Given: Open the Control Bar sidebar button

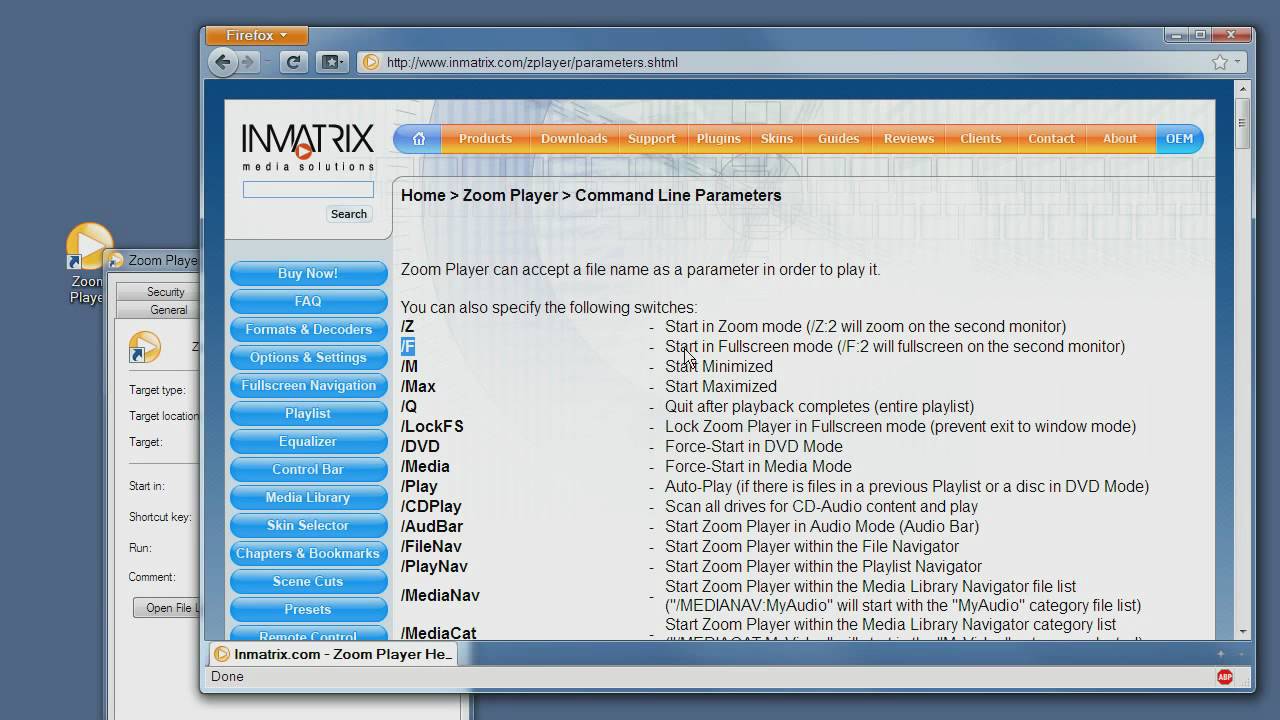Looking at the screenshot, I should [308, 469].
